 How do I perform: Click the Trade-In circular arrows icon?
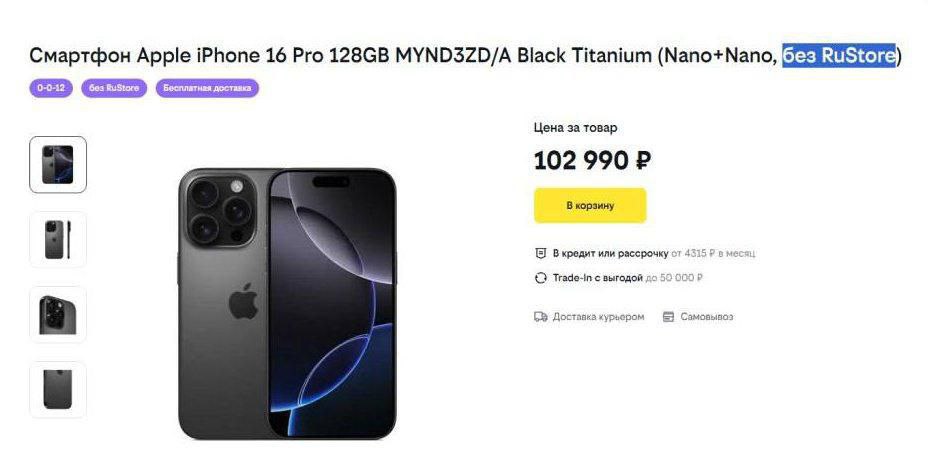pos(540,278)
